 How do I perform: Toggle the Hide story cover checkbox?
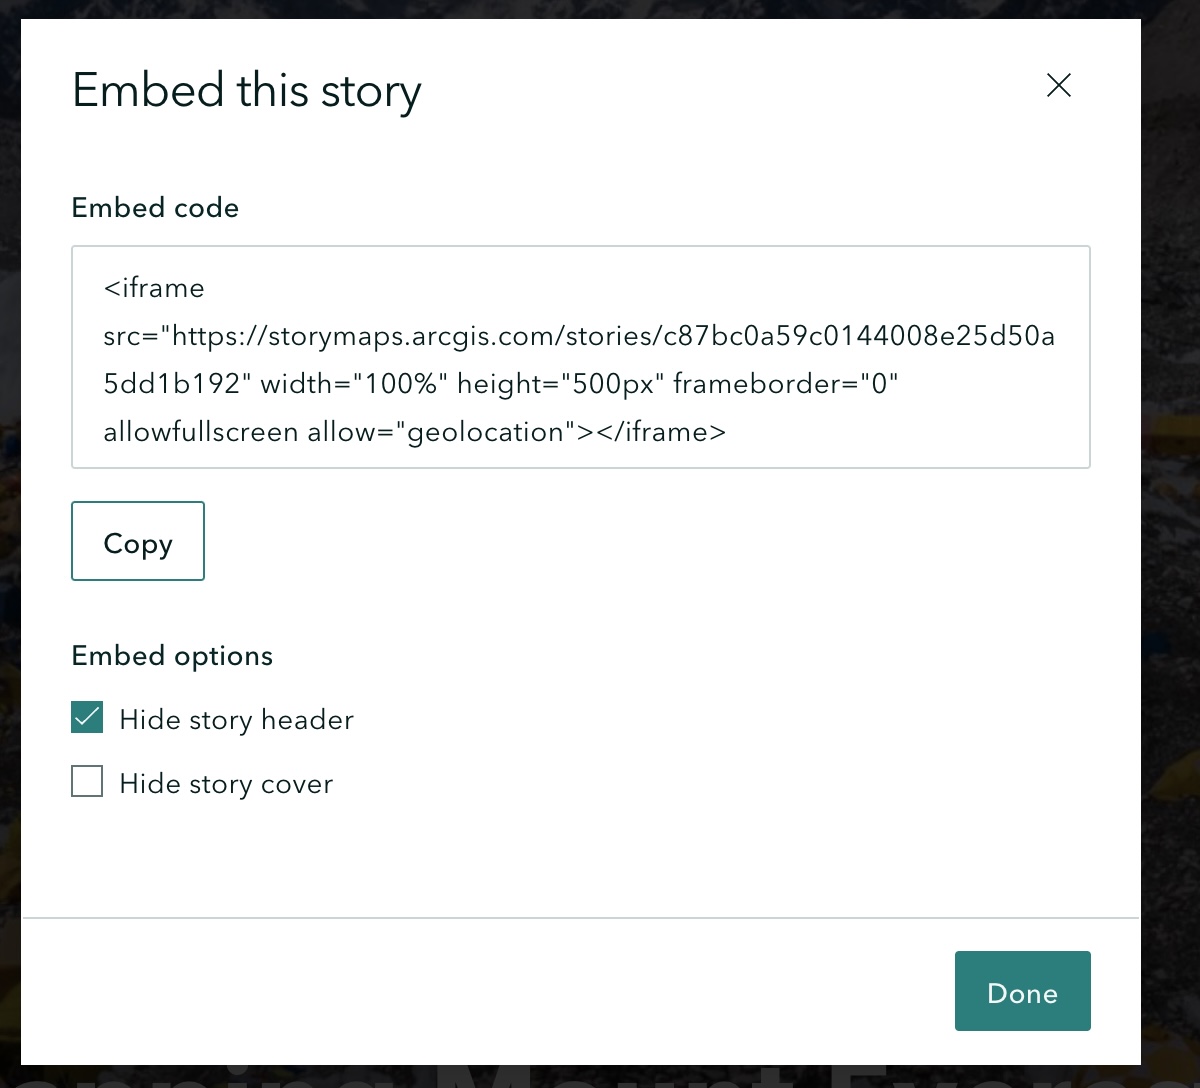pos(87,781)
